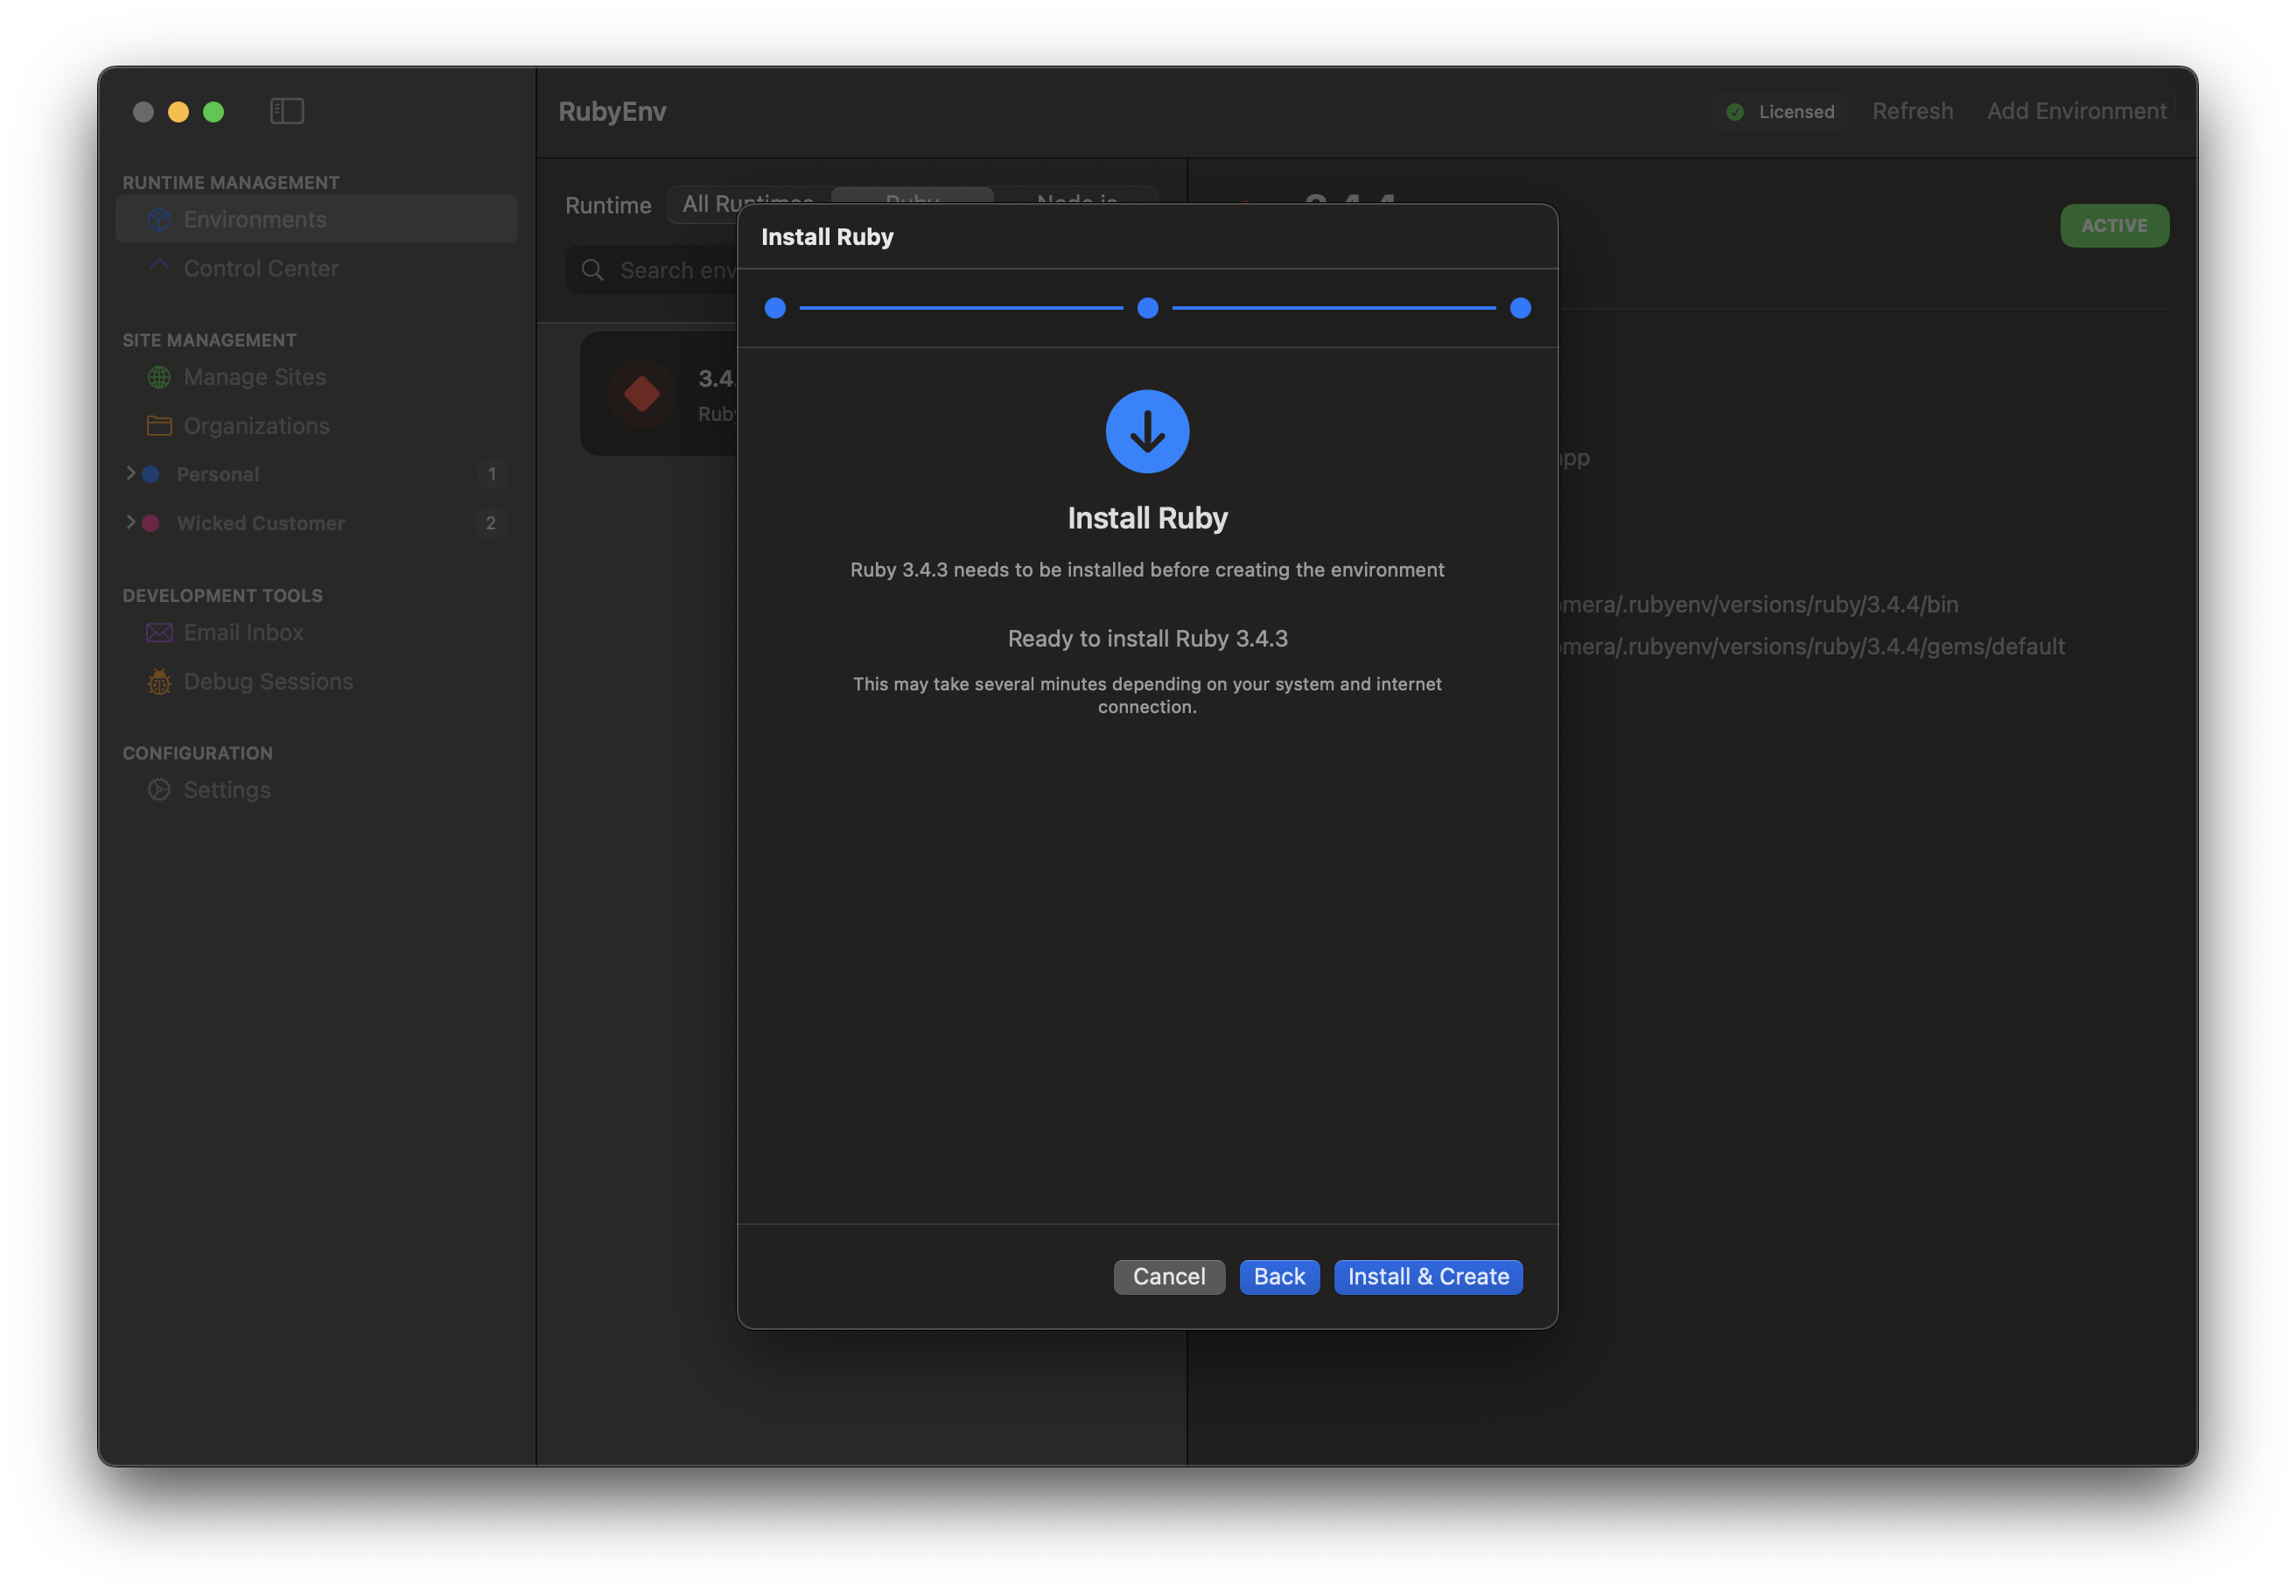Click the ruby/3.4.4/bin path text
The height and width of the screenshot is (1596, 2296).
[1759, 605]
